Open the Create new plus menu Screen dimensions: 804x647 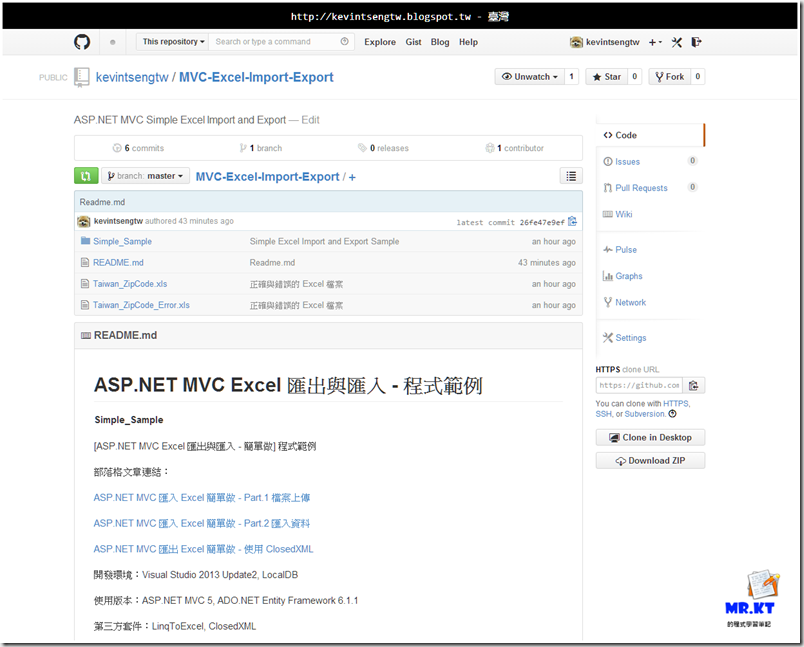tap(655, 42)
